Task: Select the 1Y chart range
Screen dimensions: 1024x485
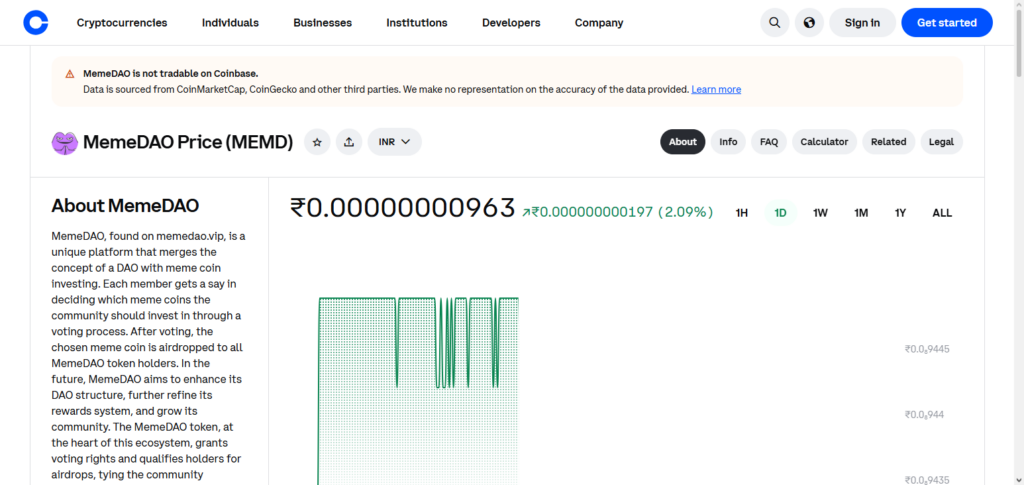Action: point(901,213)
